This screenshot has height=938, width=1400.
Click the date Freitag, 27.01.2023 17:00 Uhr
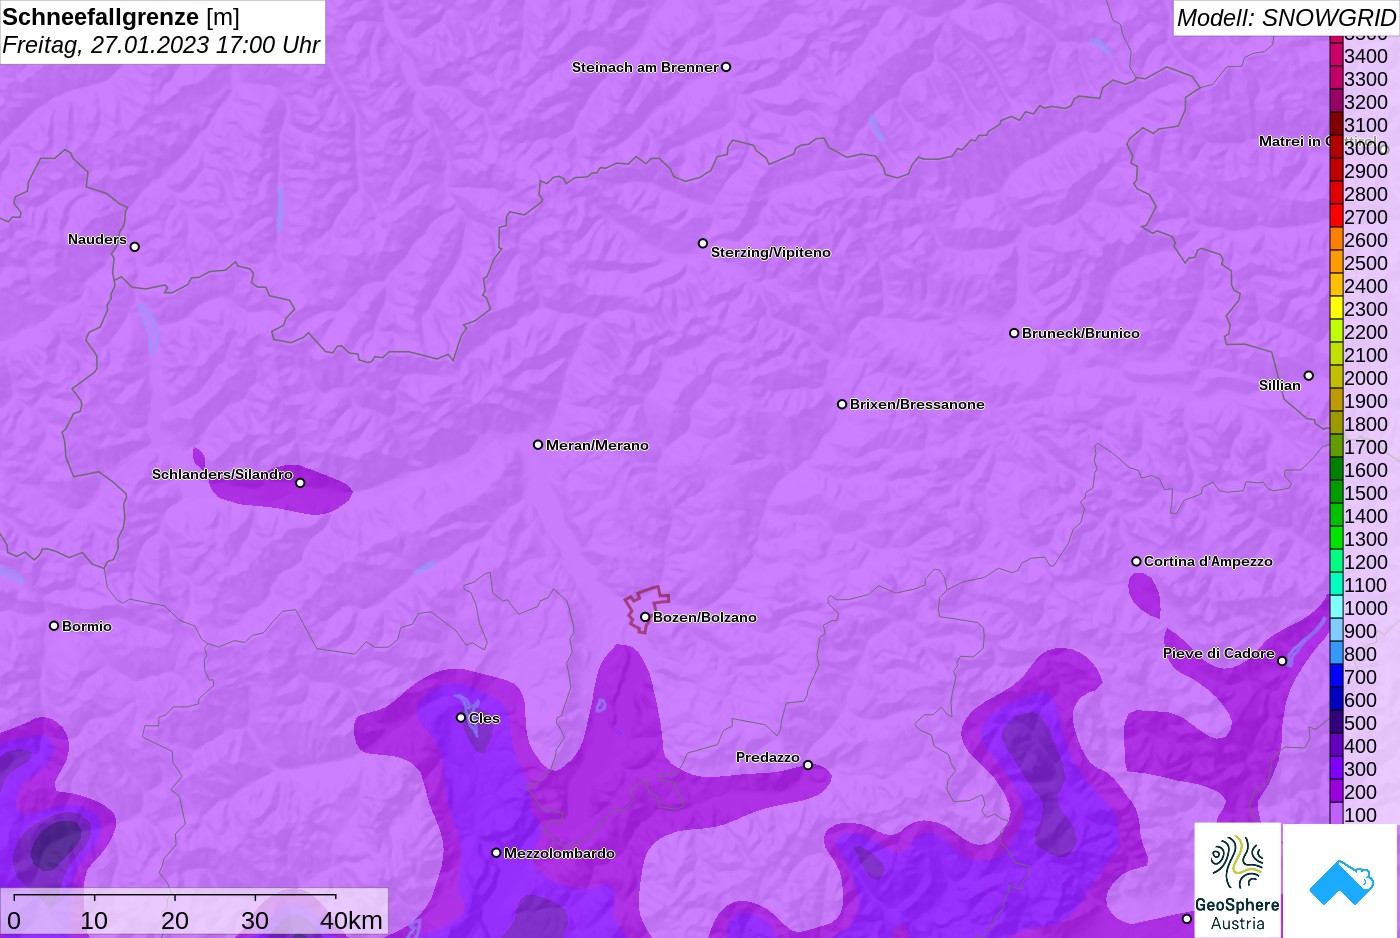pyautogui.click(x=161, y=45)
